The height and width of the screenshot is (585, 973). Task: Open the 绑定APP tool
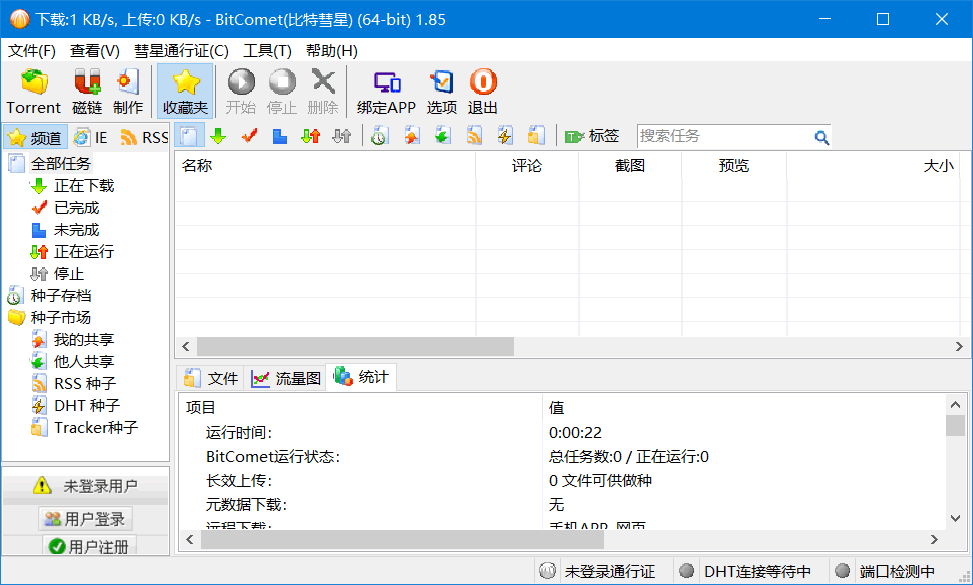click(x=385, y=90)
